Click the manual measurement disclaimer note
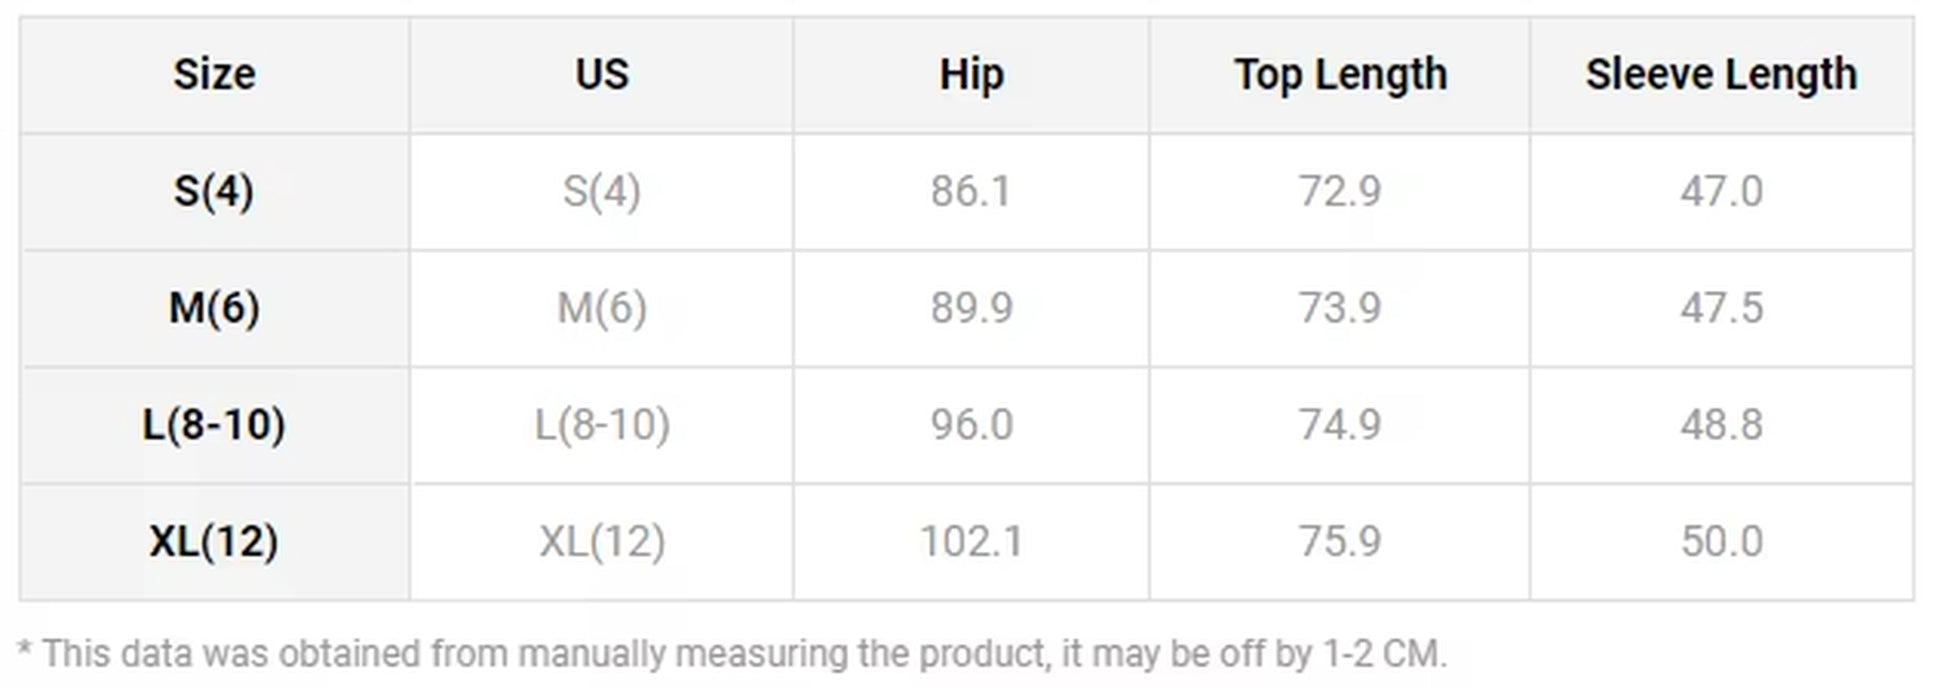Image resolution: width=1946 pixels, height=688 pixels. click(732, 654)
